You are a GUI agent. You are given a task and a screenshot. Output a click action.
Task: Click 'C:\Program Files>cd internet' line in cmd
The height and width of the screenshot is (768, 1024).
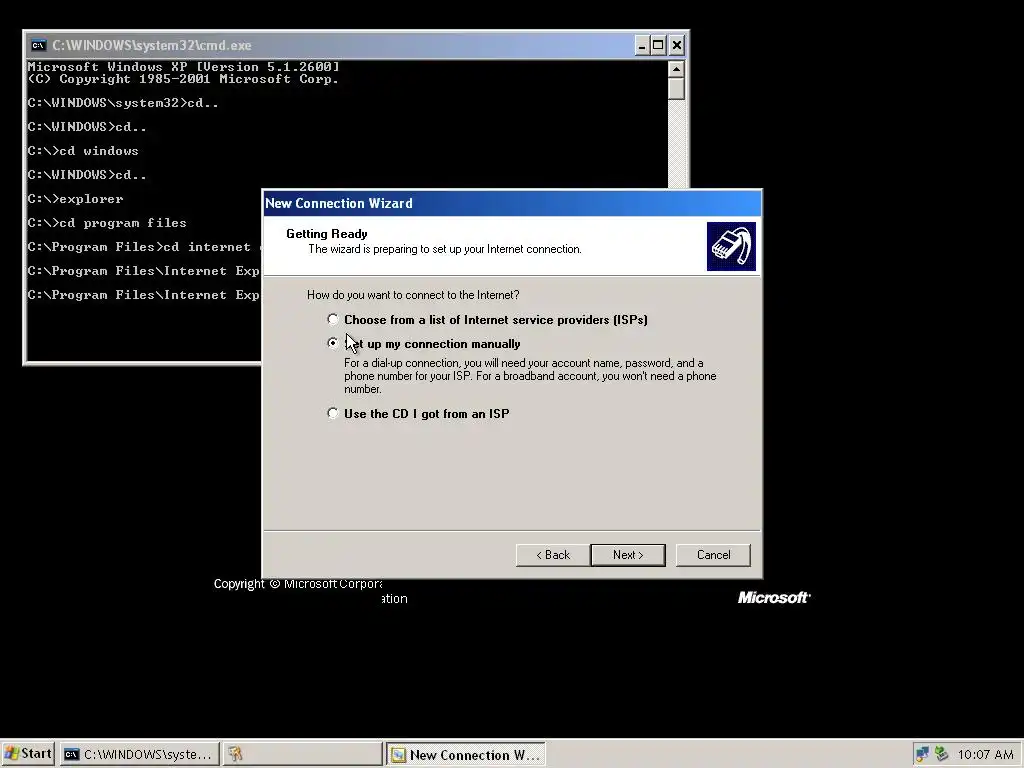[x=144, y=247]
